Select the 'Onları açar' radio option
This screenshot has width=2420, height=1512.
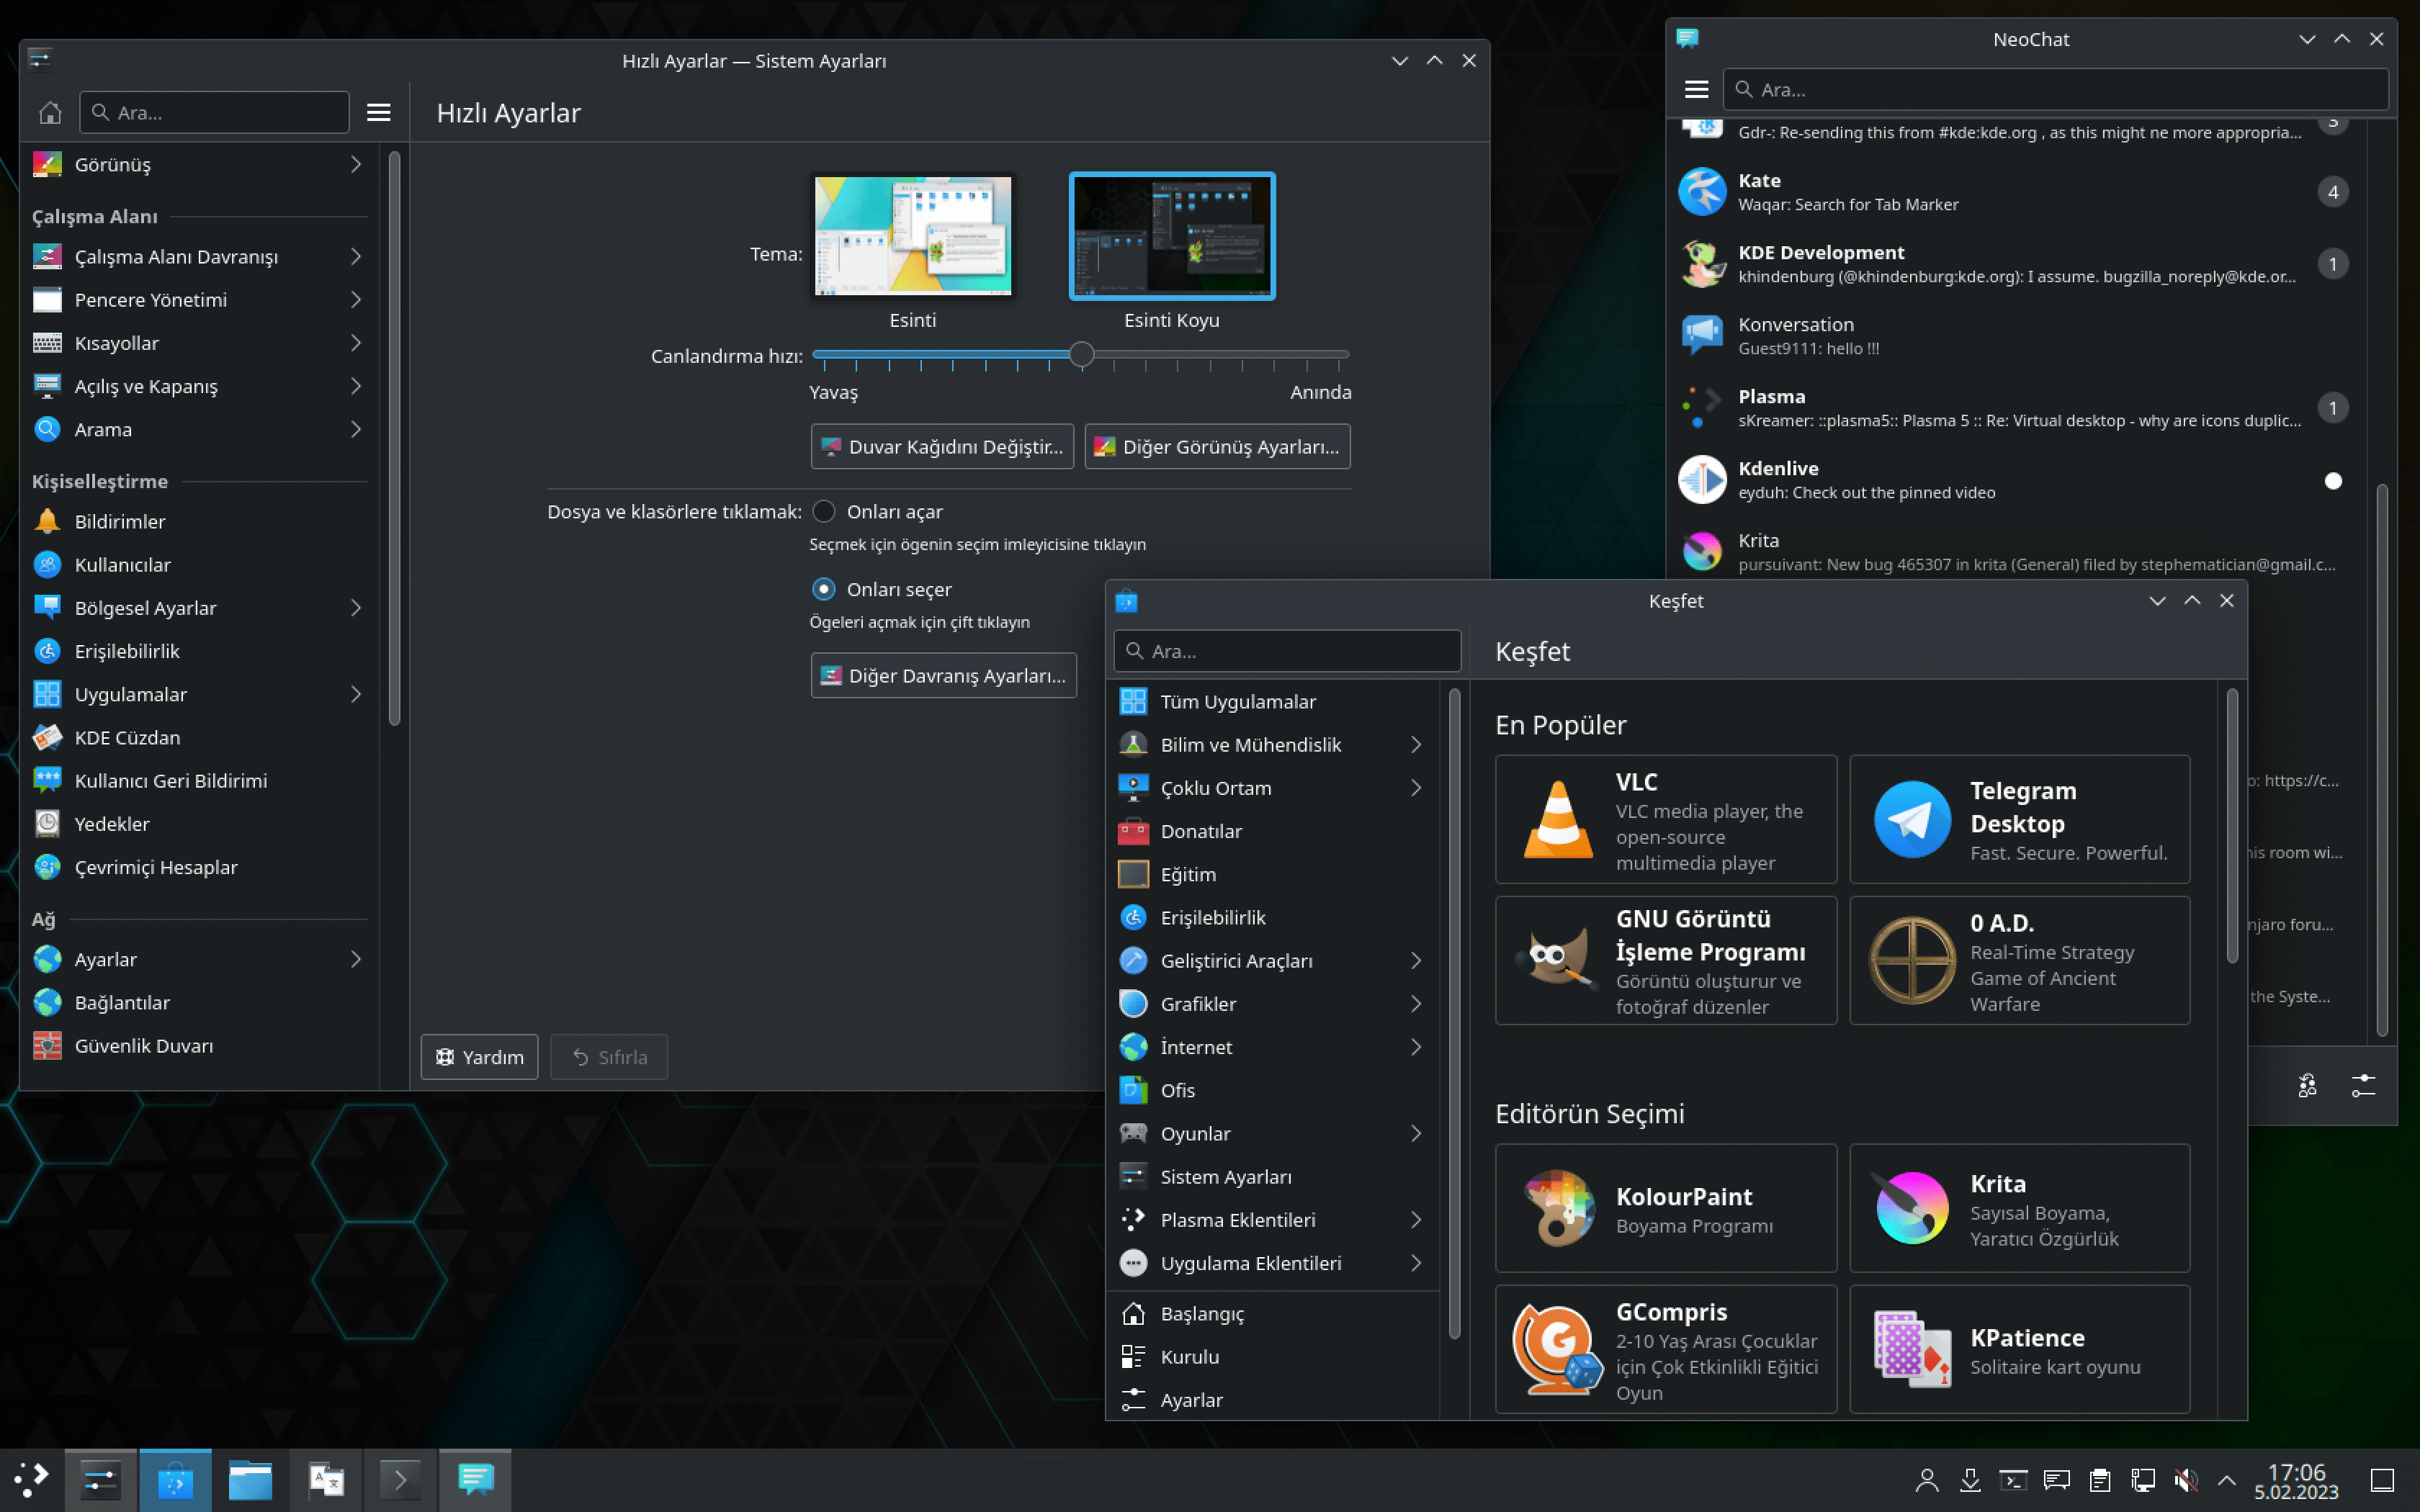click(x=823, y=511)
